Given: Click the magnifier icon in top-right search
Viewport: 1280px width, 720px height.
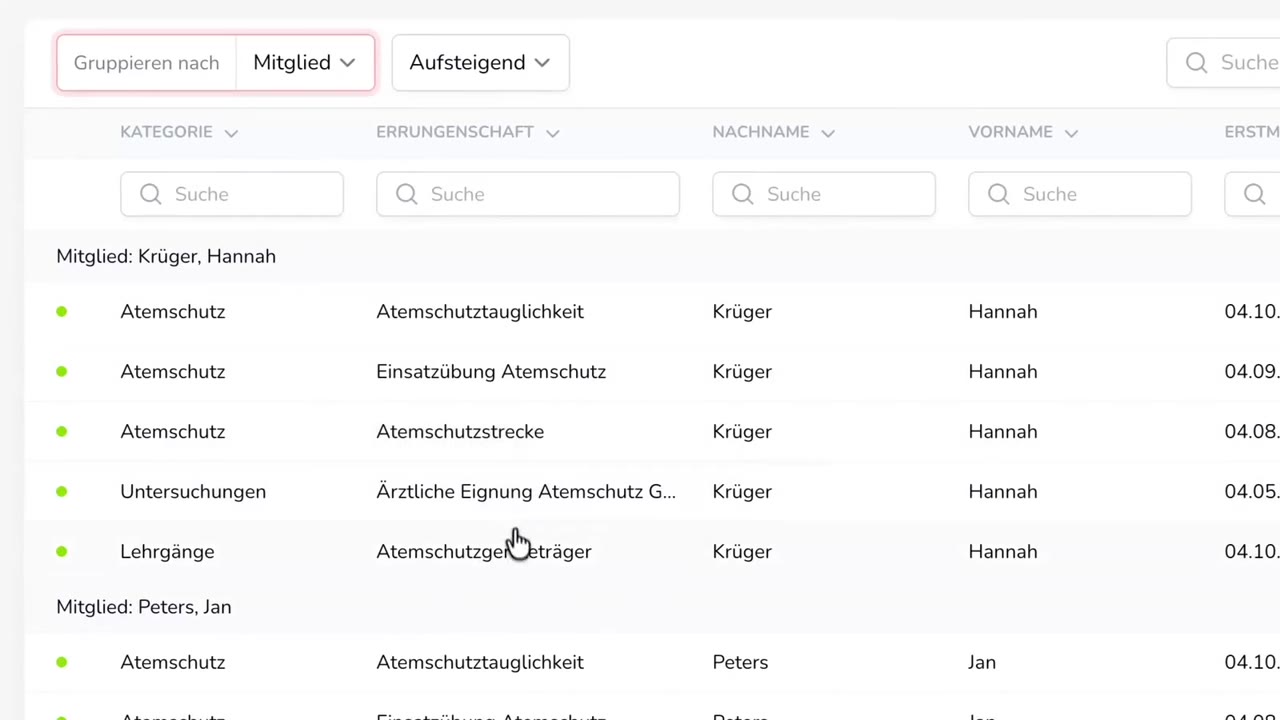Looking at the screenshot, I should pos(1197,63).
